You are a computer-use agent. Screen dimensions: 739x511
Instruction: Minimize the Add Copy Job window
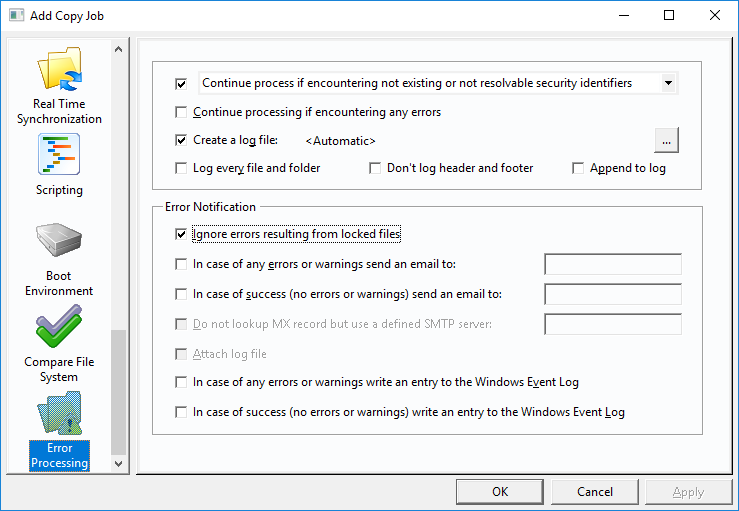coord(624,15)
